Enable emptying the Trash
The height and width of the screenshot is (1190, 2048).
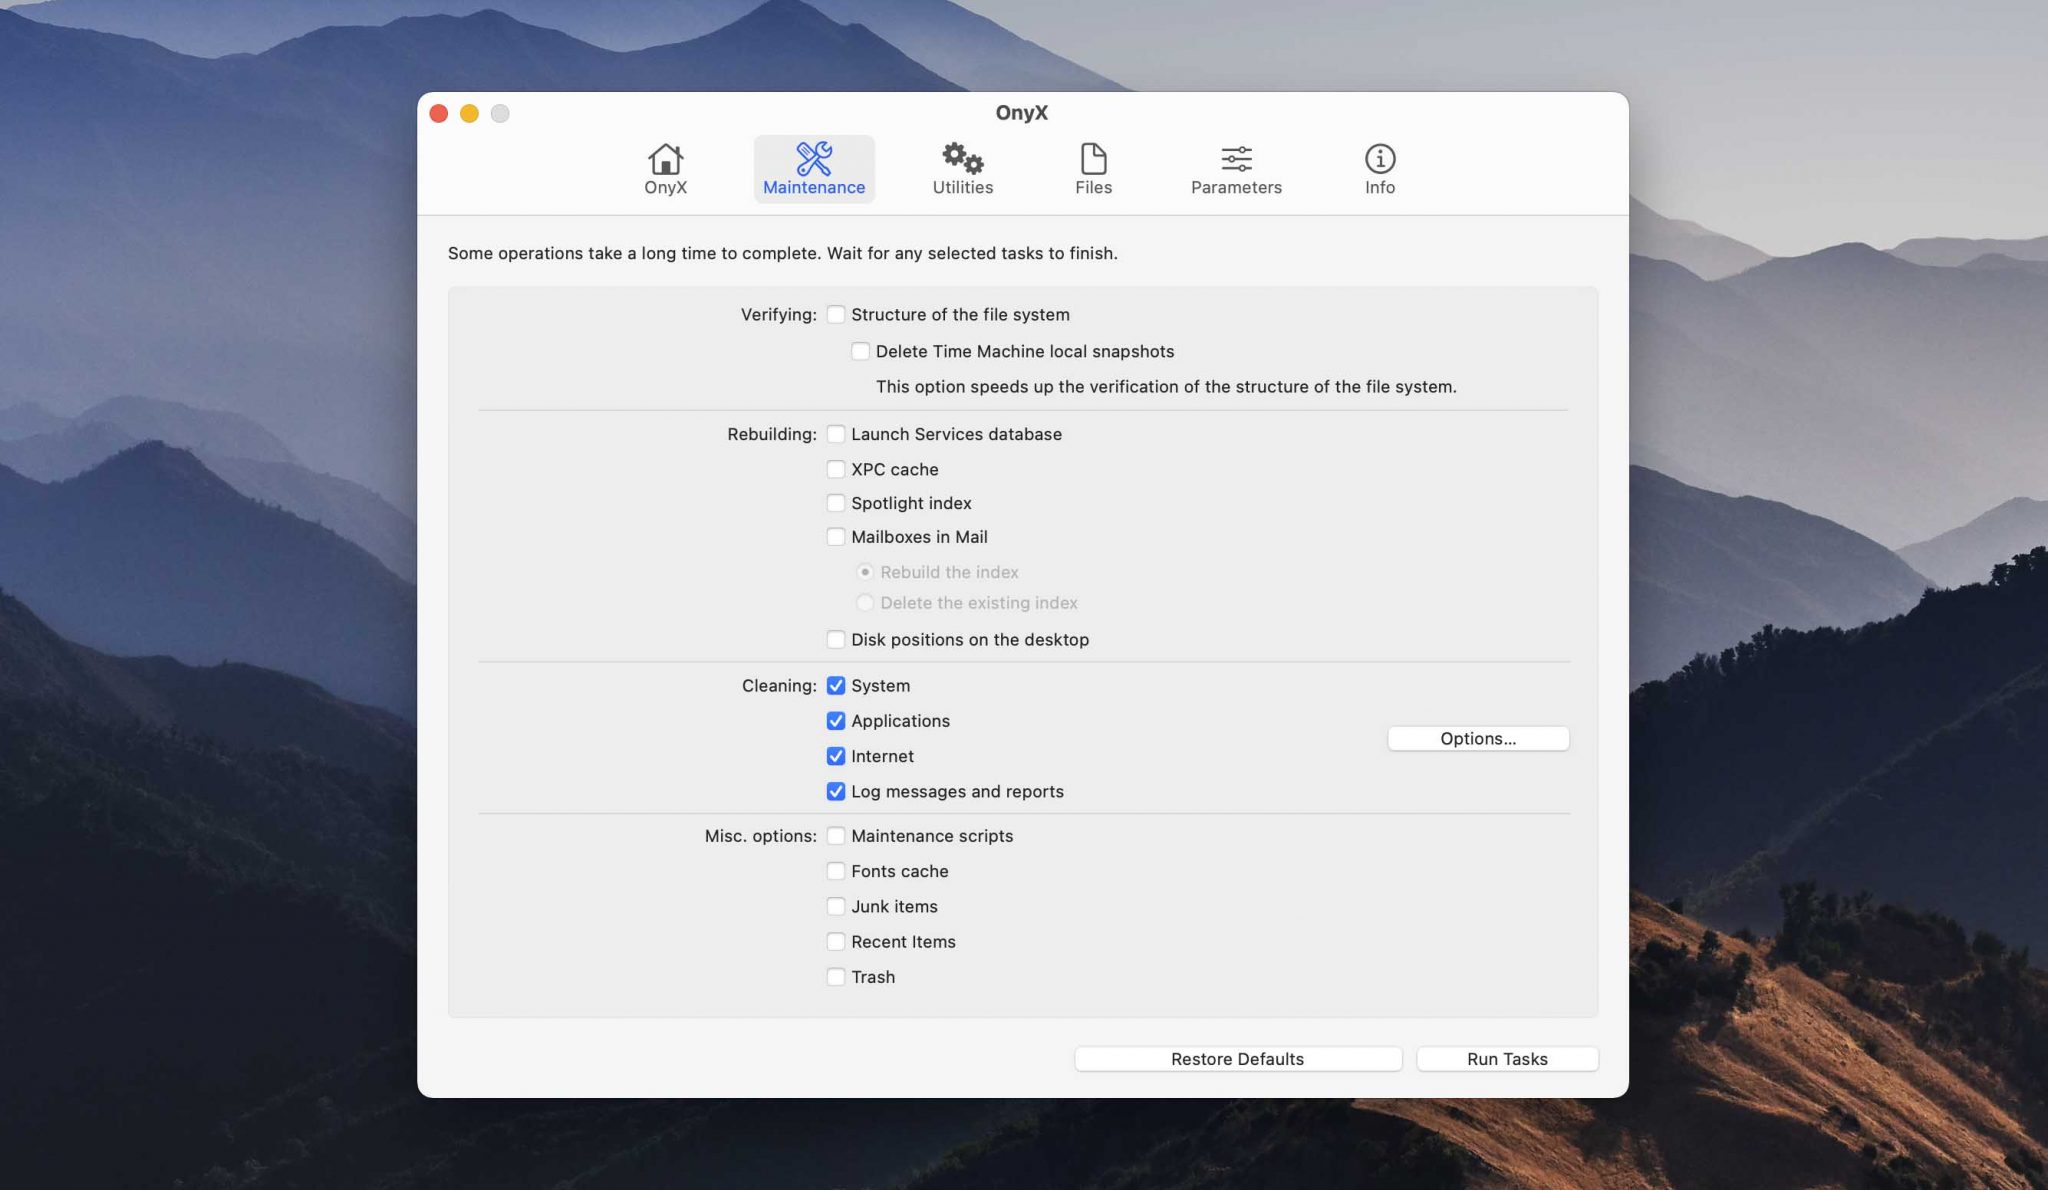(836, 977)
